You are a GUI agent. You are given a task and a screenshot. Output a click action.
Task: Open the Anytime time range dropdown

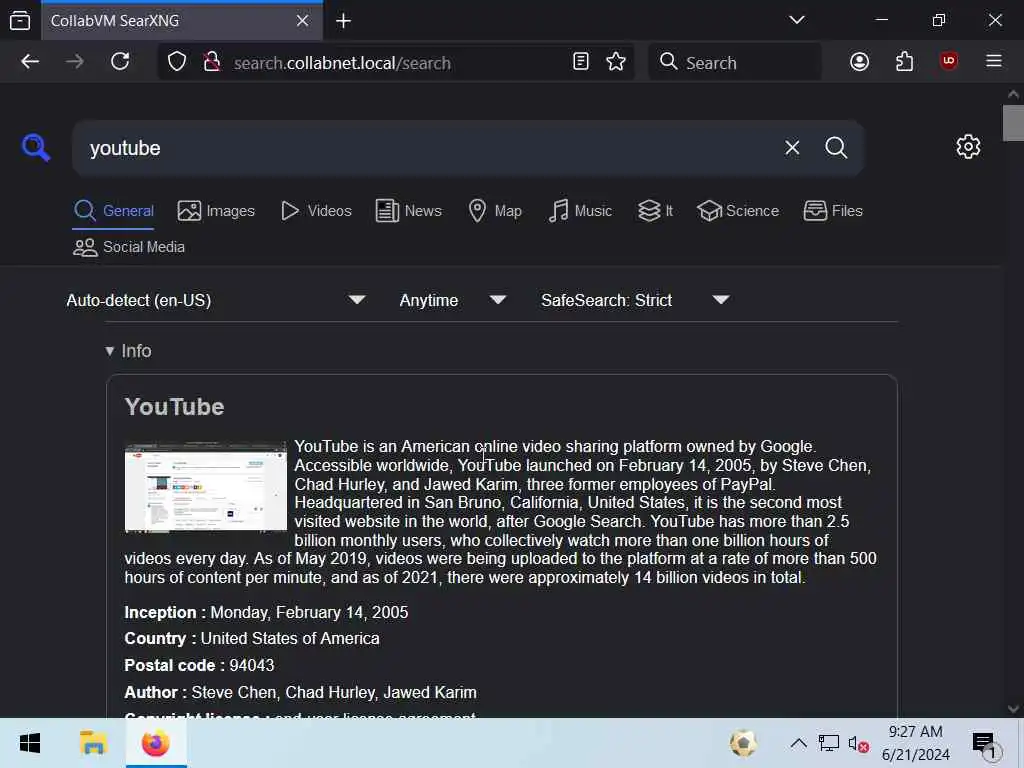pos(453,300)
